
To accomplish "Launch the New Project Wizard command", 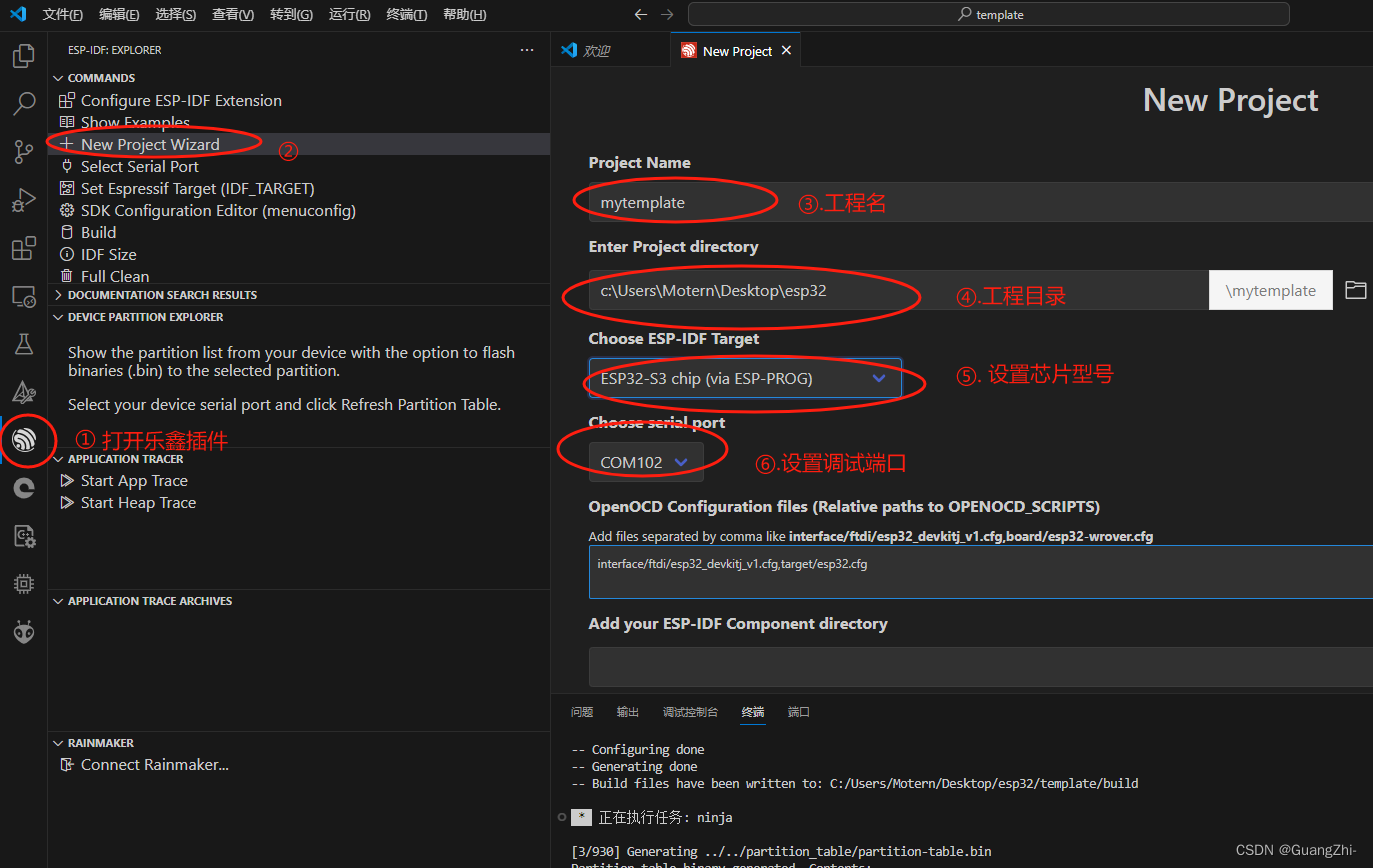I will click(299, 144).
